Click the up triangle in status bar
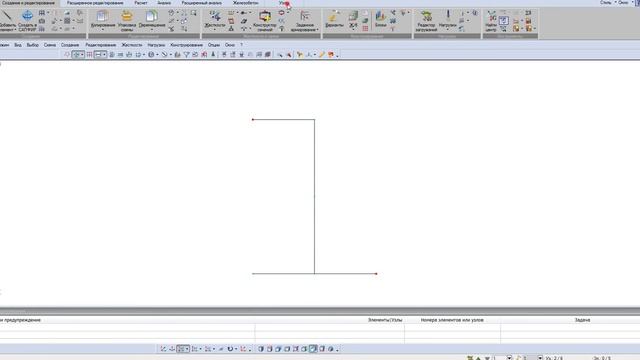This screenshot has height=360, width=640. (478, 358)
